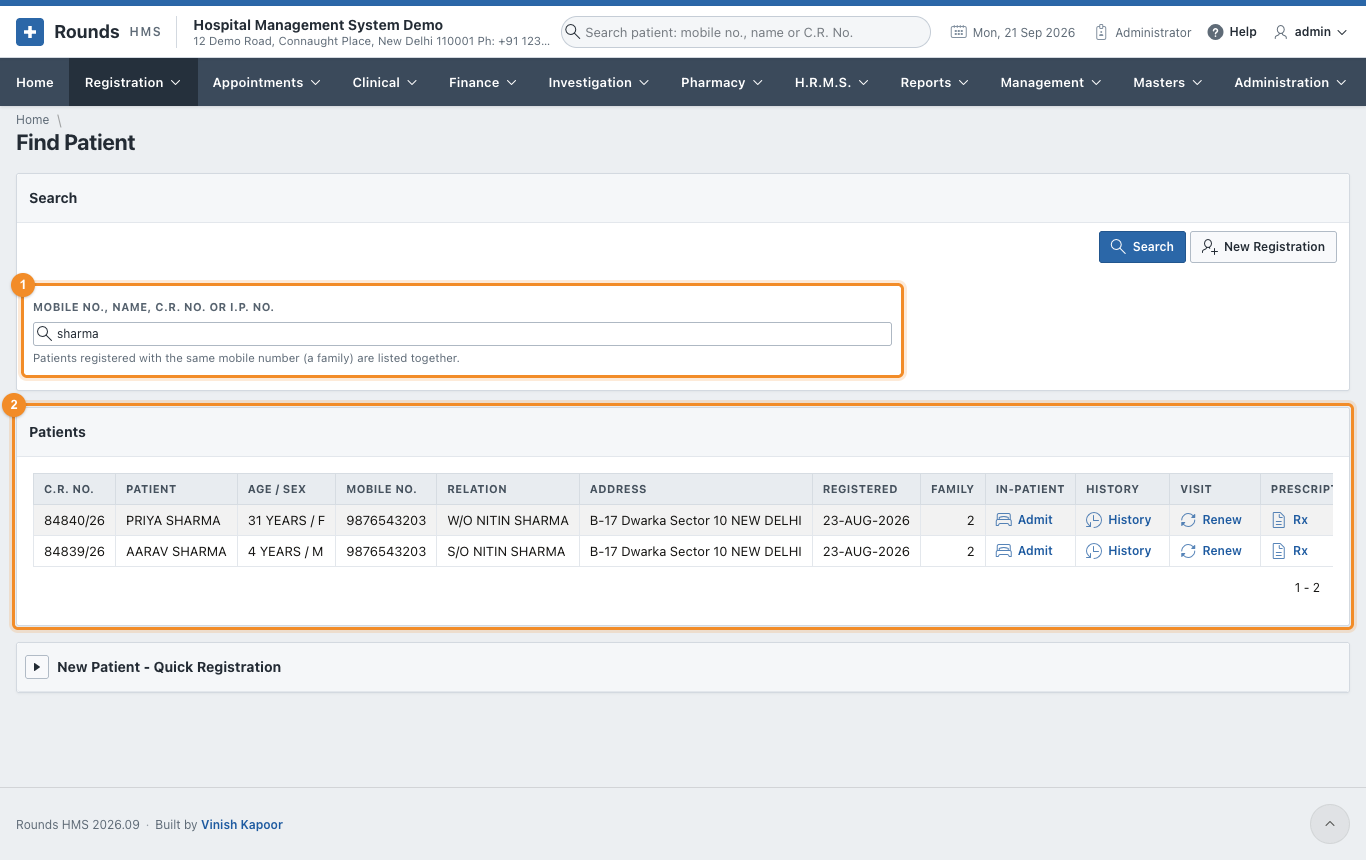Screen dimensions: 1366x860
Task: Expand the Finance menu
Action: point(483,82)
